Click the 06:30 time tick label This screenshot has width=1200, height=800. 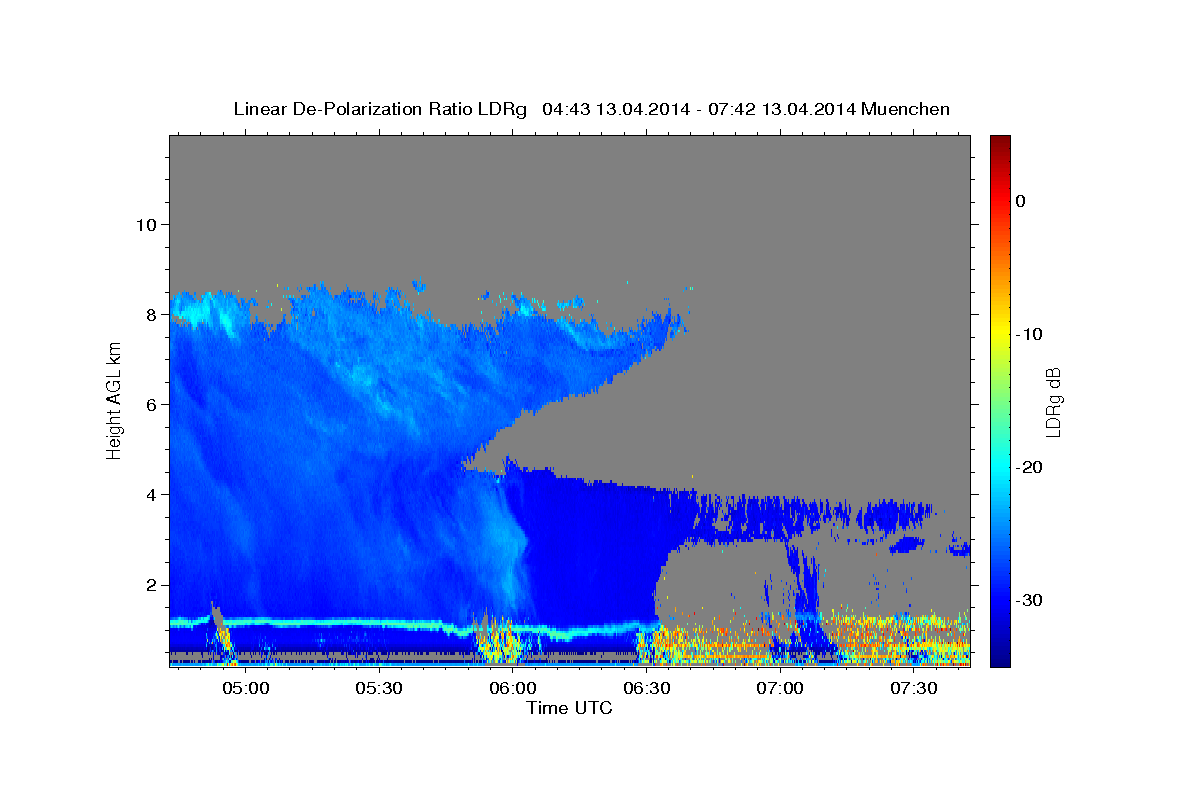click(646, 688)
